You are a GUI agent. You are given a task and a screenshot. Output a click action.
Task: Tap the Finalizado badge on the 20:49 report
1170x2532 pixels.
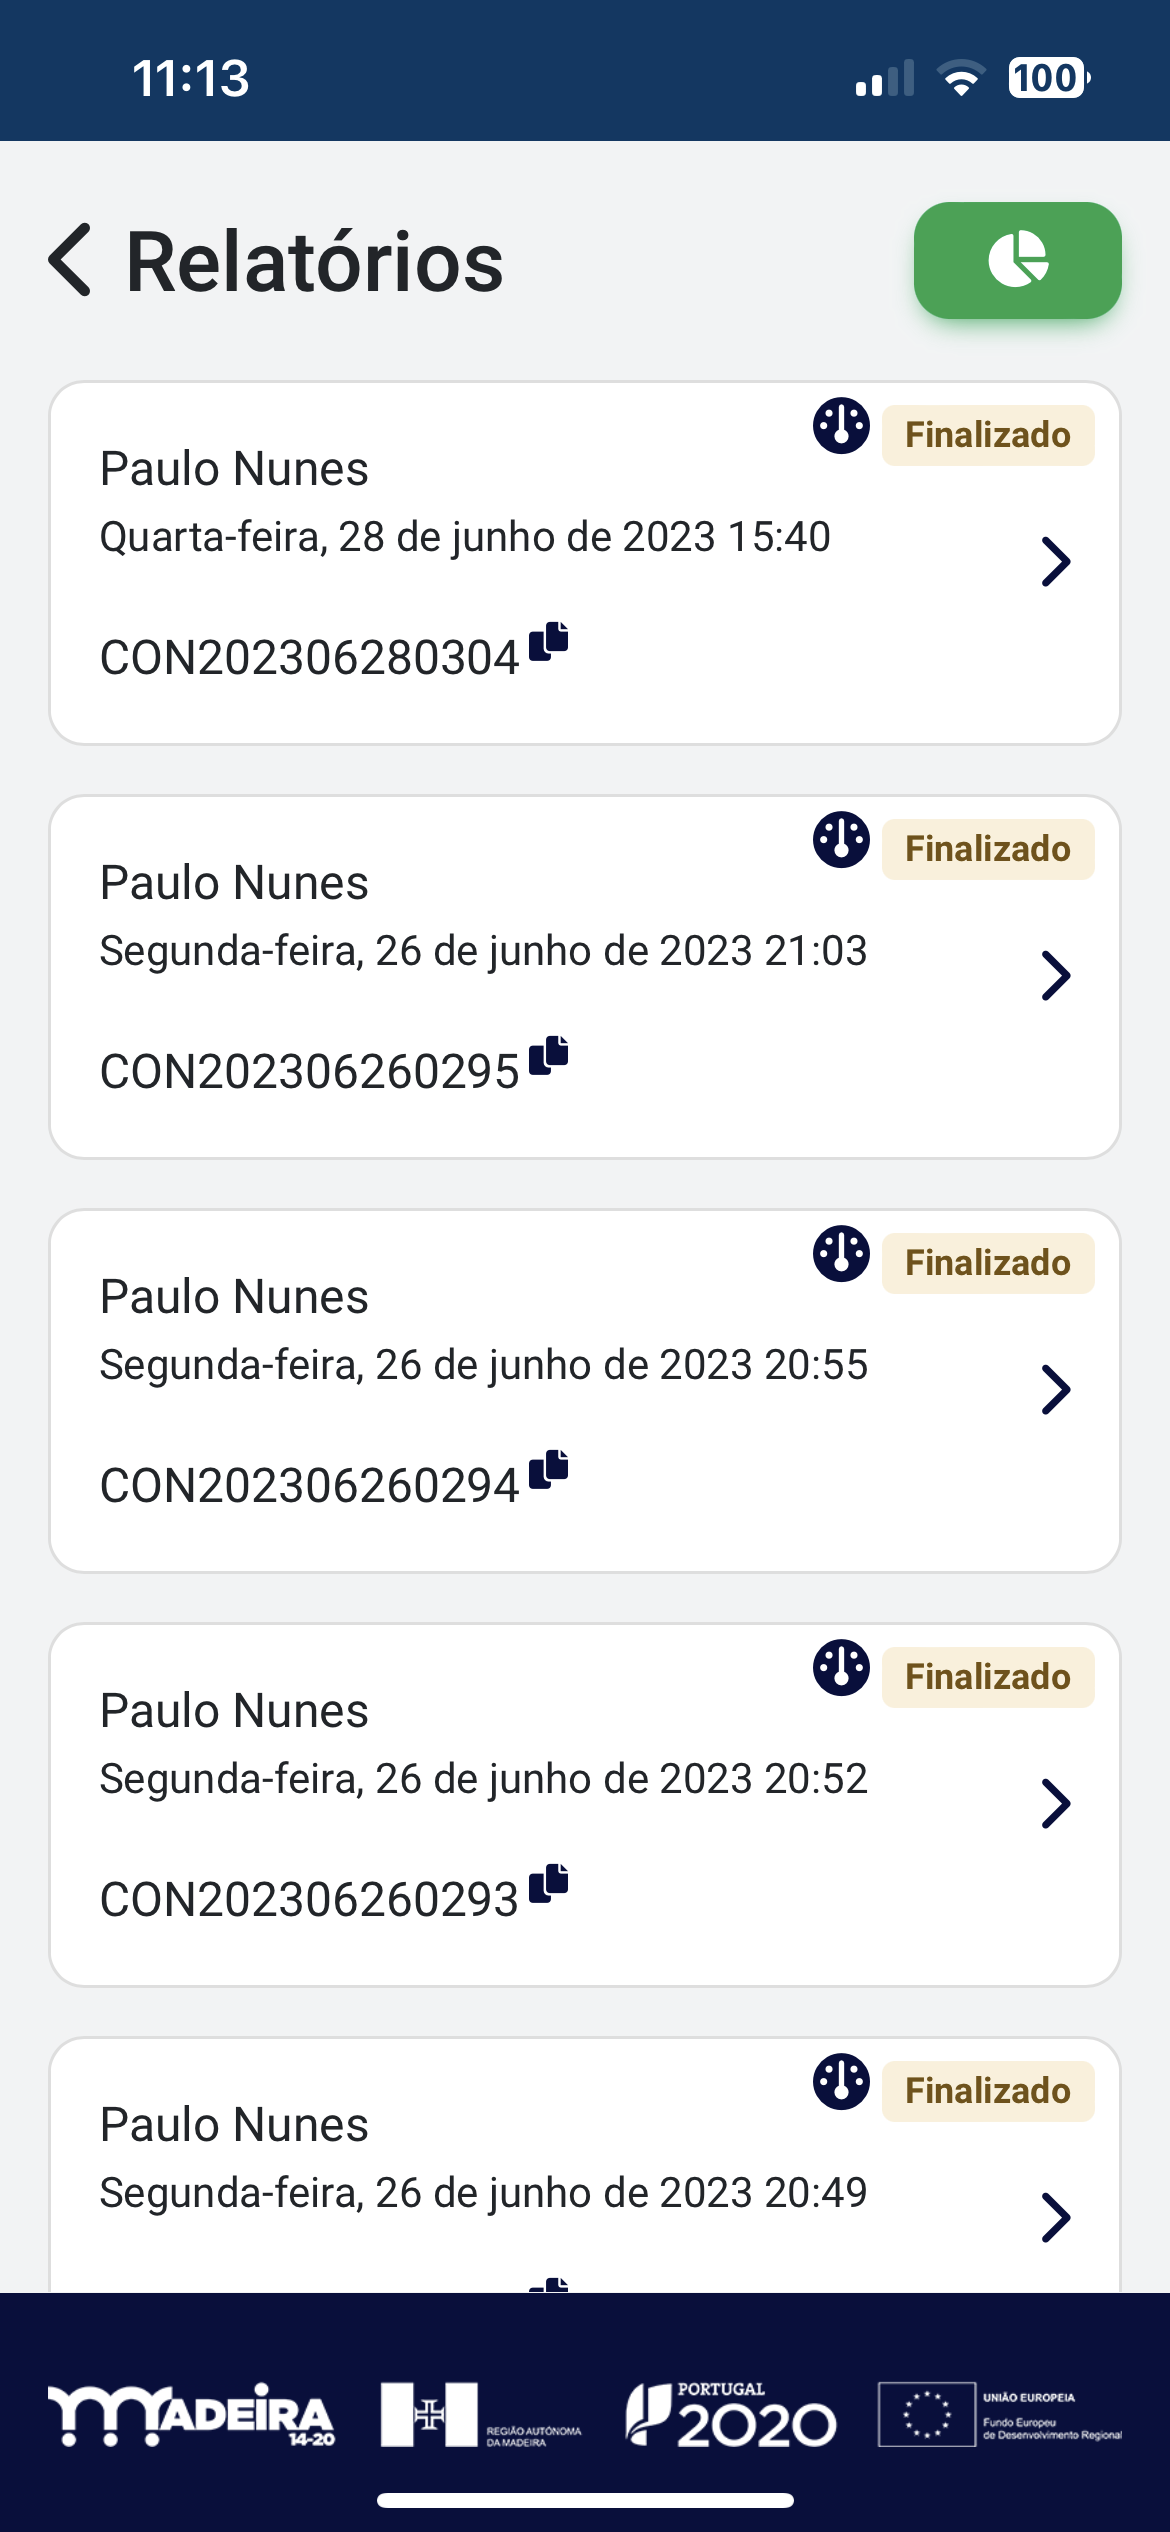(x=988, y=2091)
